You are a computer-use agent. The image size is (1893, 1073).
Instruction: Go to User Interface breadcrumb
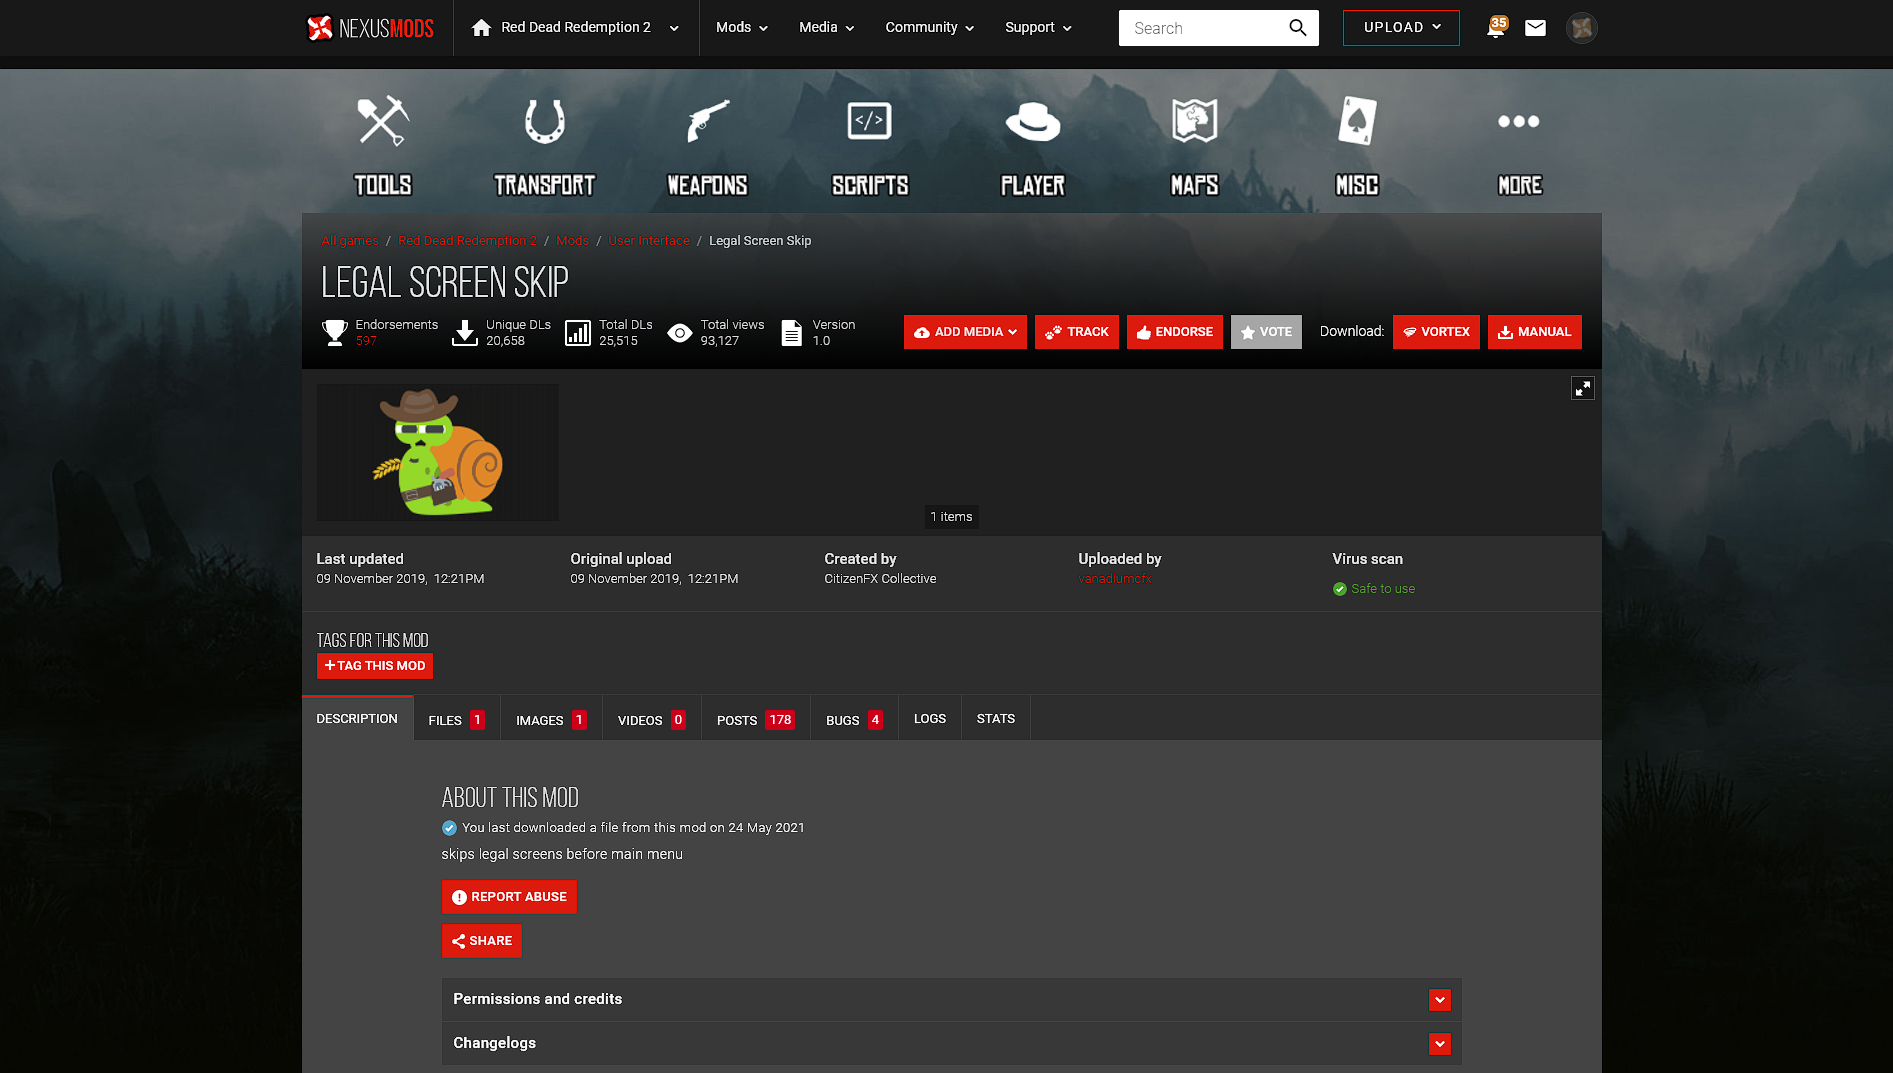pos(649,241)
